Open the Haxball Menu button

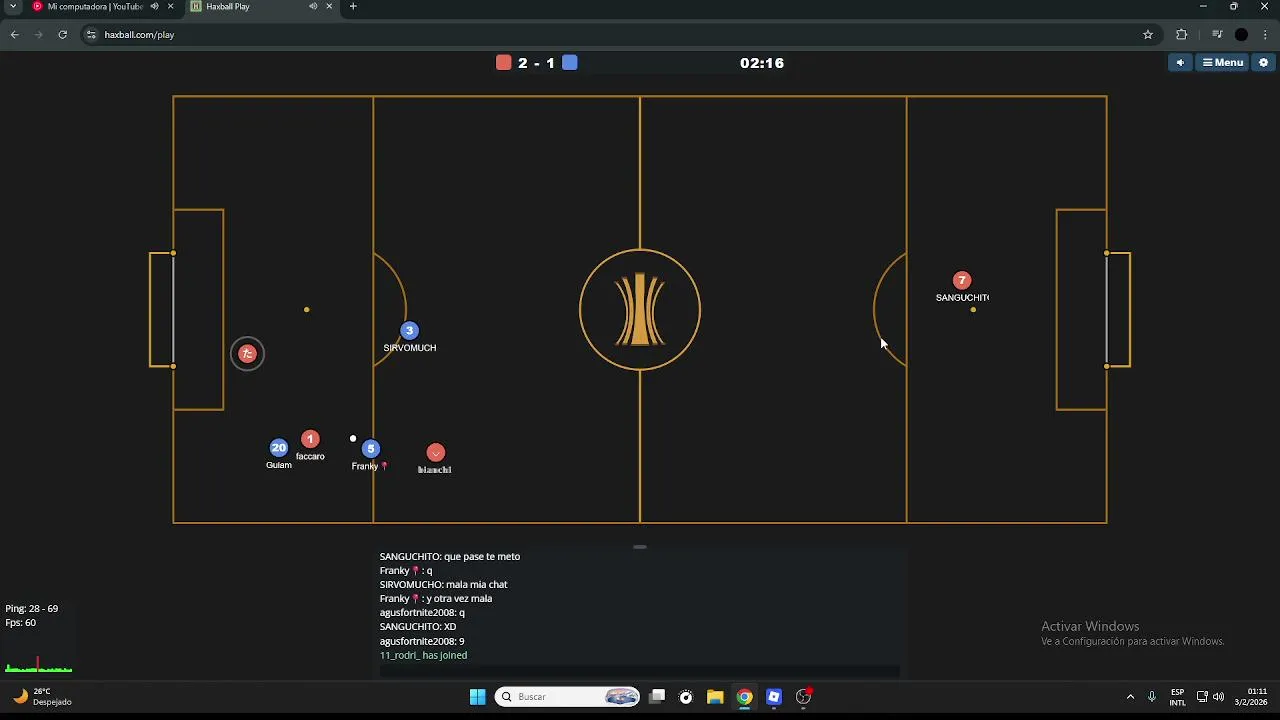click(1222, 62)
